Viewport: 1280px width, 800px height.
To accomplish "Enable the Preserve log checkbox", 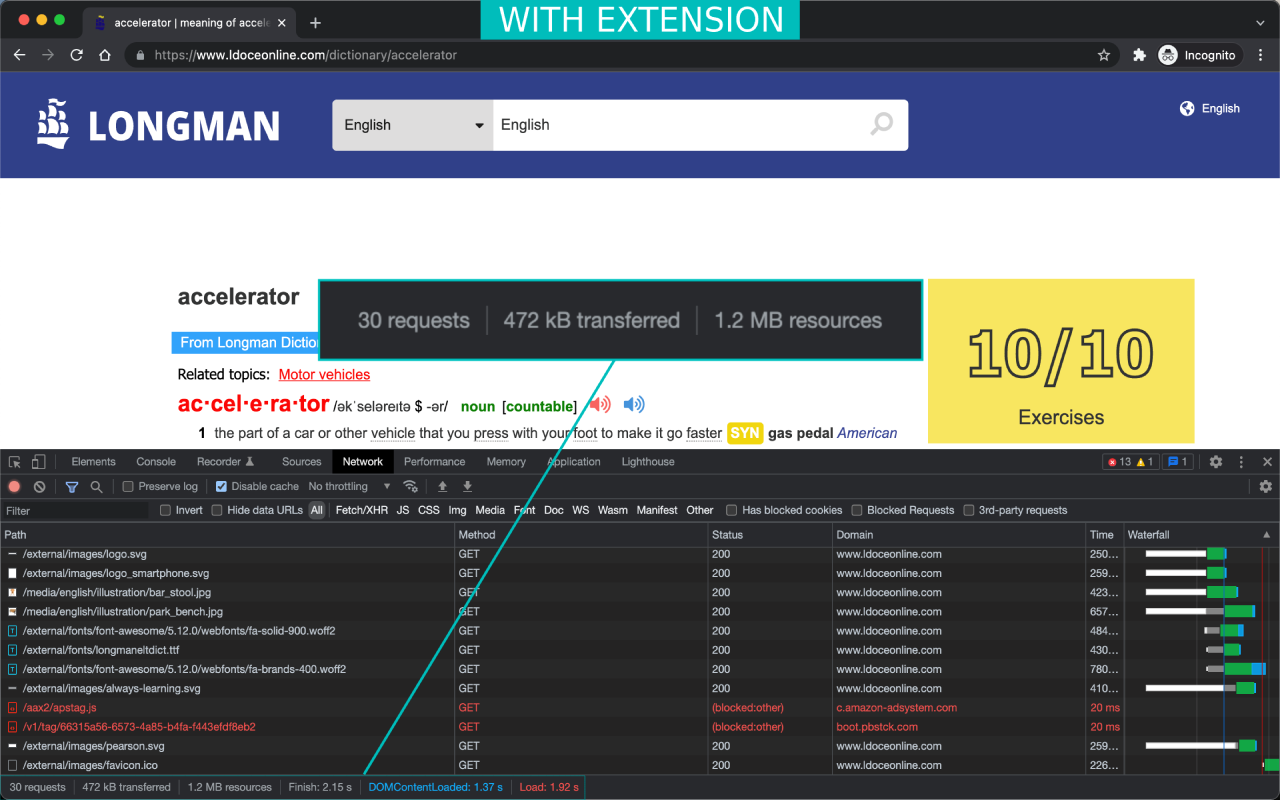I will point(128,487).
